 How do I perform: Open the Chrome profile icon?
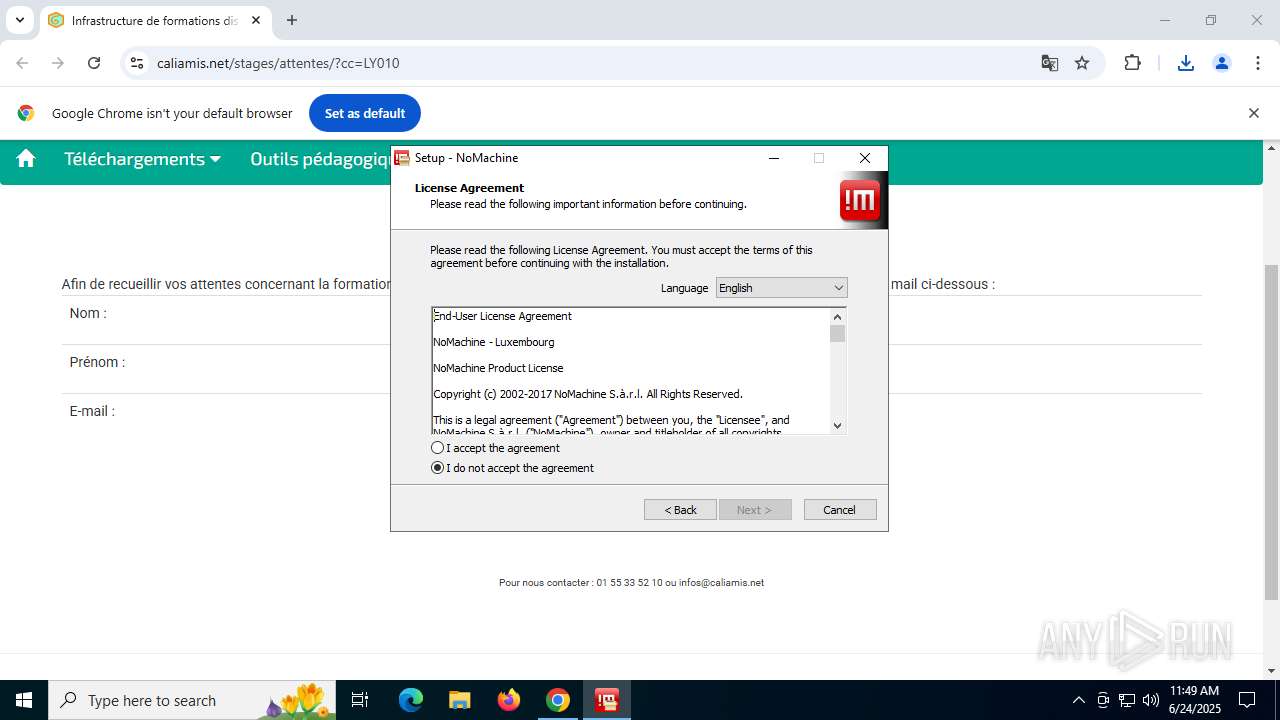tap(1222, 63)
